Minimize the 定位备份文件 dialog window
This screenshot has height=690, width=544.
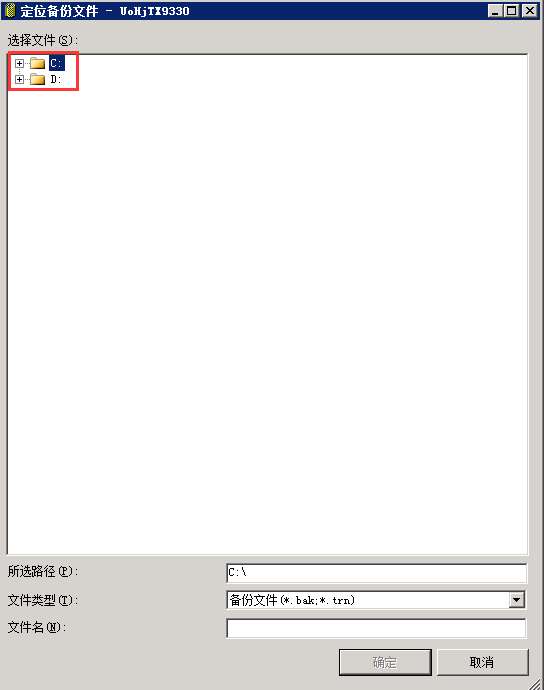coord(496,11)
